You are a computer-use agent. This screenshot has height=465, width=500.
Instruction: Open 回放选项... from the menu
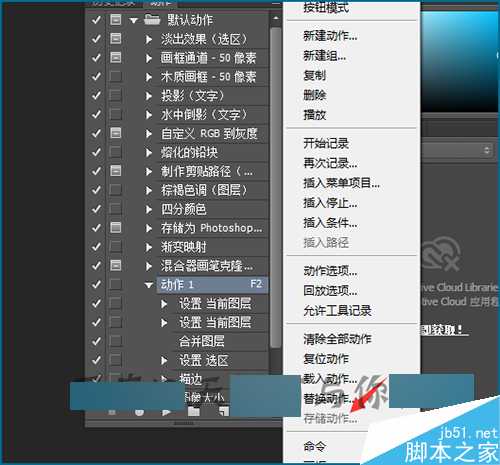point(330,291)
